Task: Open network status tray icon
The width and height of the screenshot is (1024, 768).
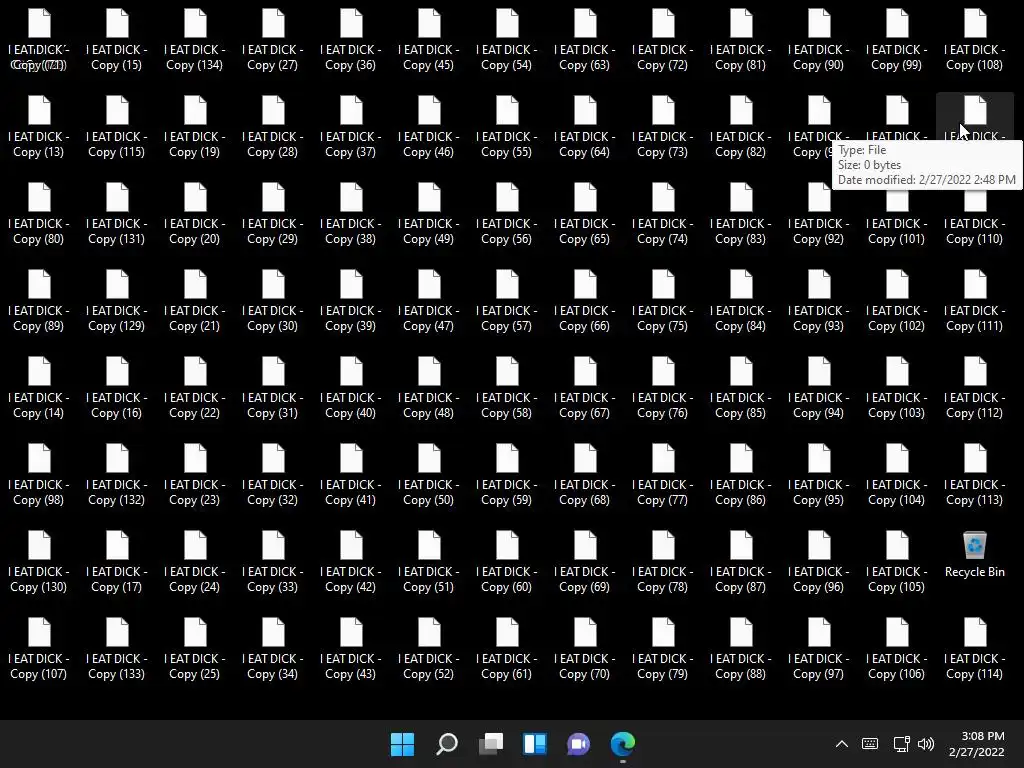Action: pyautogui.click(x=901, y=744)
